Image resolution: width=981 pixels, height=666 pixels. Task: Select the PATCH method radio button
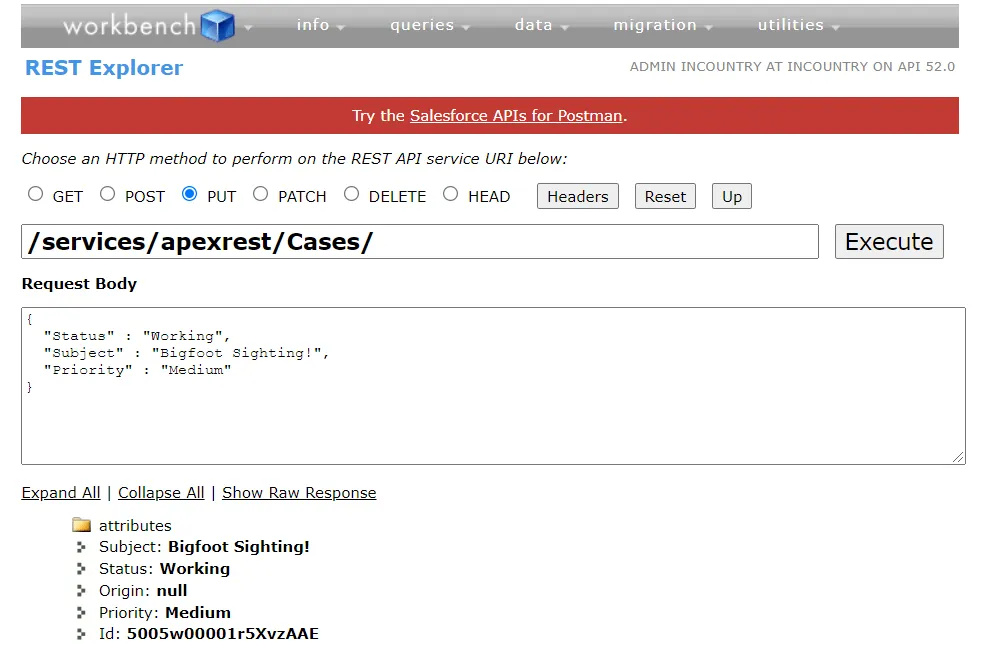261,194
